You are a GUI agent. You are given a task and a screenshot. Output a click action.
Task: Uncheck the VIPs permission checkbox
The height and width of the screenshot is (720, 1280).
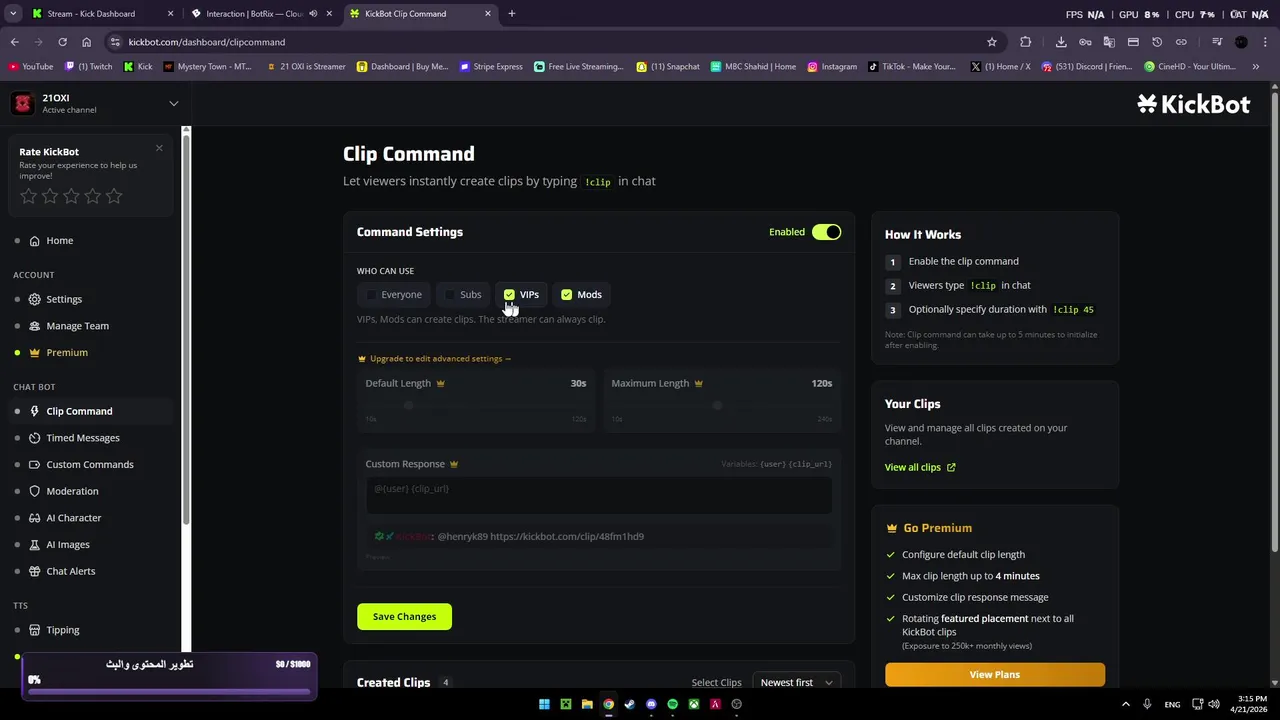pyautogui.click(x=509, y=295)
